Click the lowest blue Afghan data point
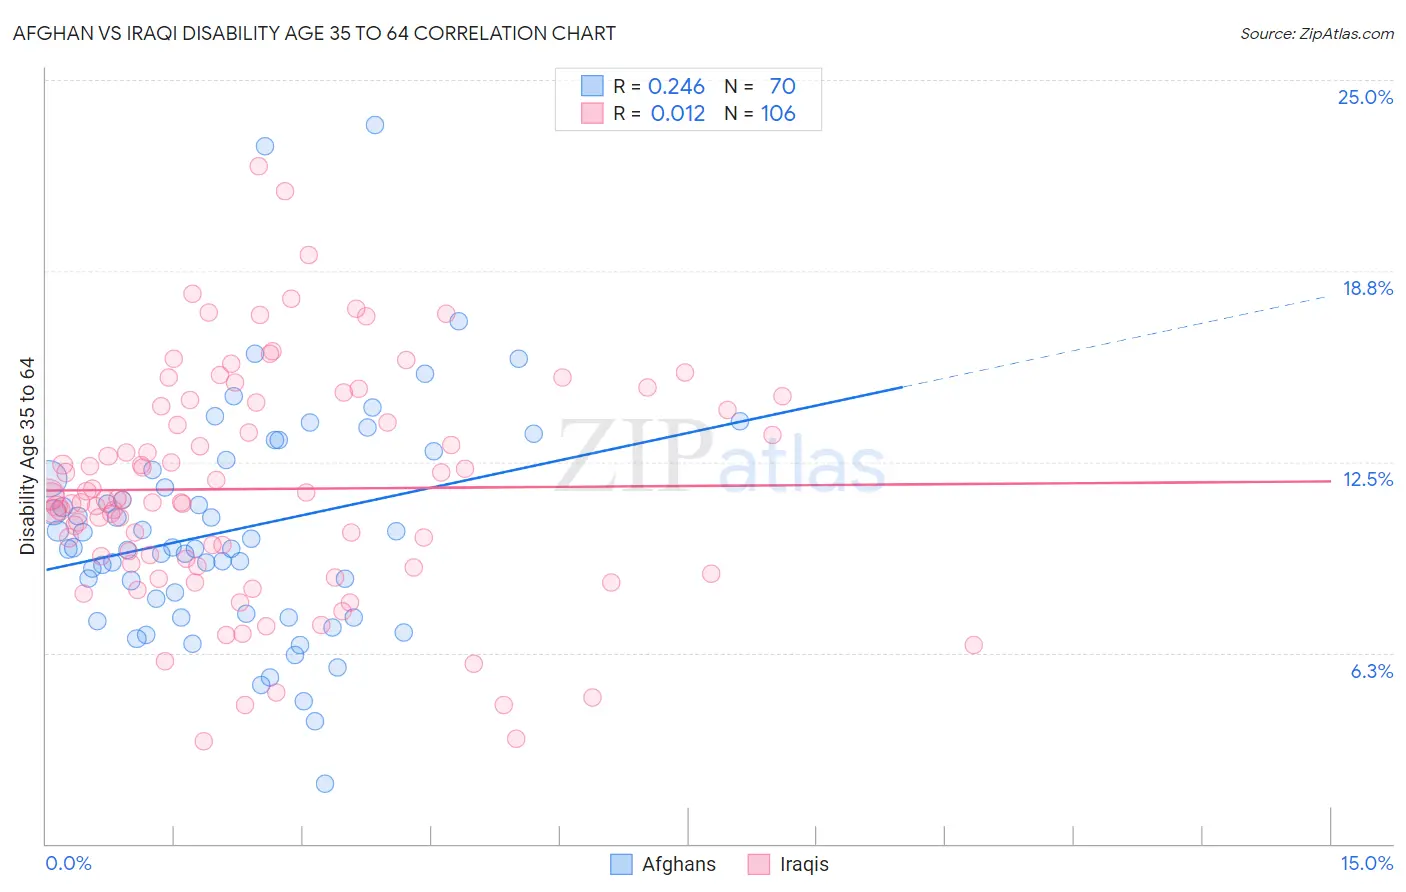This screenshot has height=892, width=1406. tap(325, 784)
